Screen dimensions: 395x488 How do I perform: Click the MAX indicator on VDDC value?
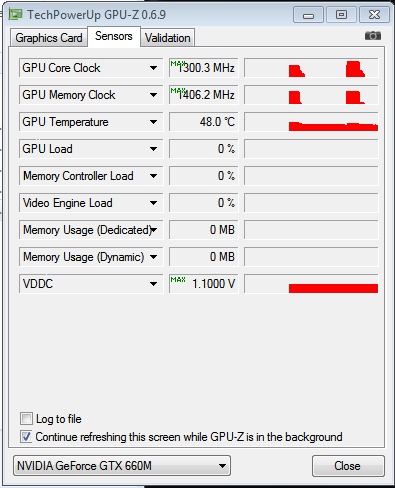point(178,279)
